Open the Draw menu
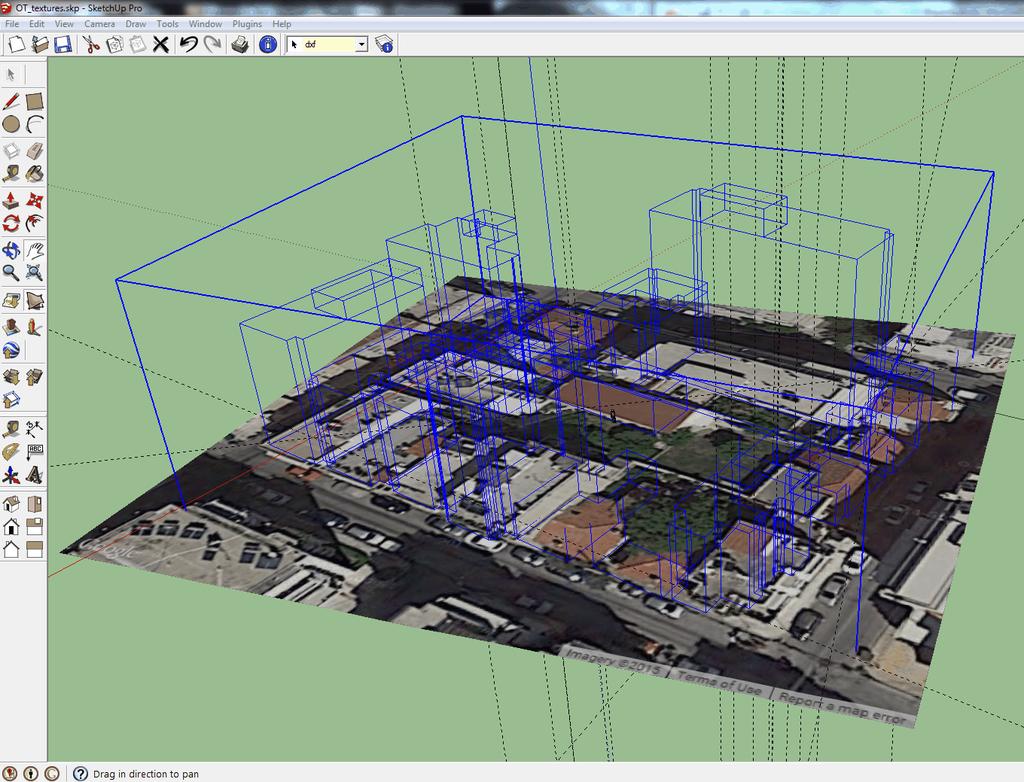The width and height of the screenshot is (1024, 782). 136,24
